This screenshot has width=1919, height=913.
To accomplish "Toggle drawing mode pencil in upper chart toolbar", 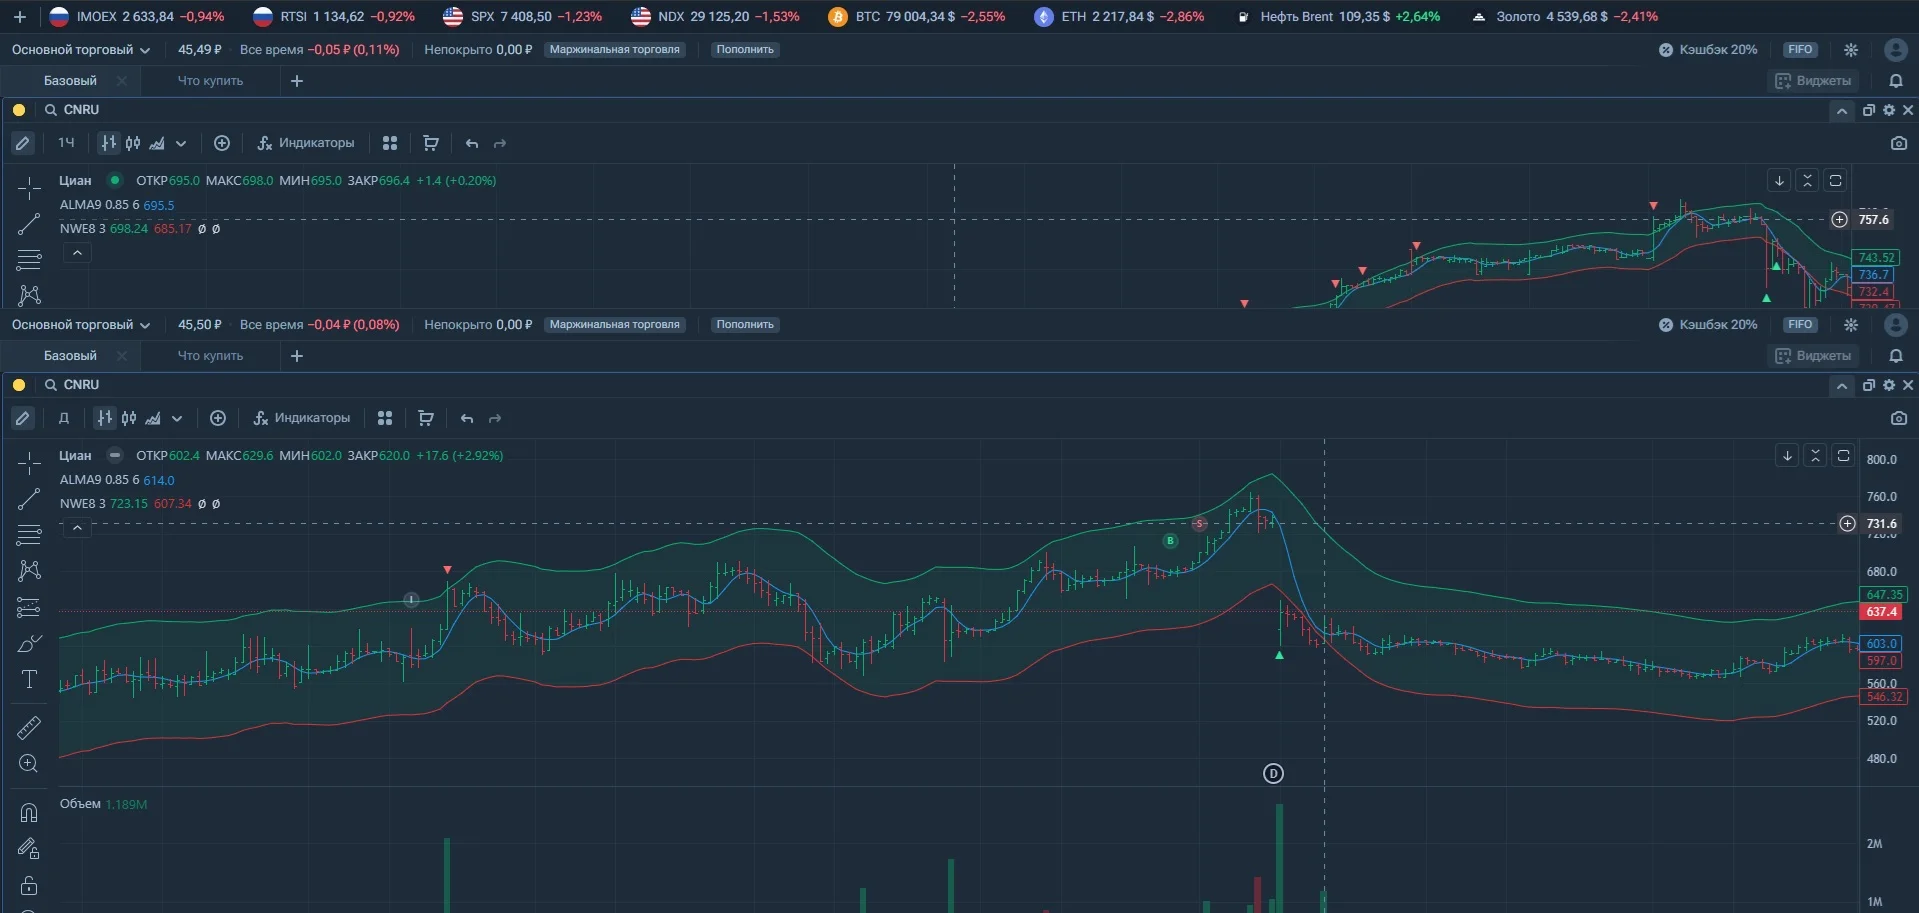I will click(x=22, y=143).
